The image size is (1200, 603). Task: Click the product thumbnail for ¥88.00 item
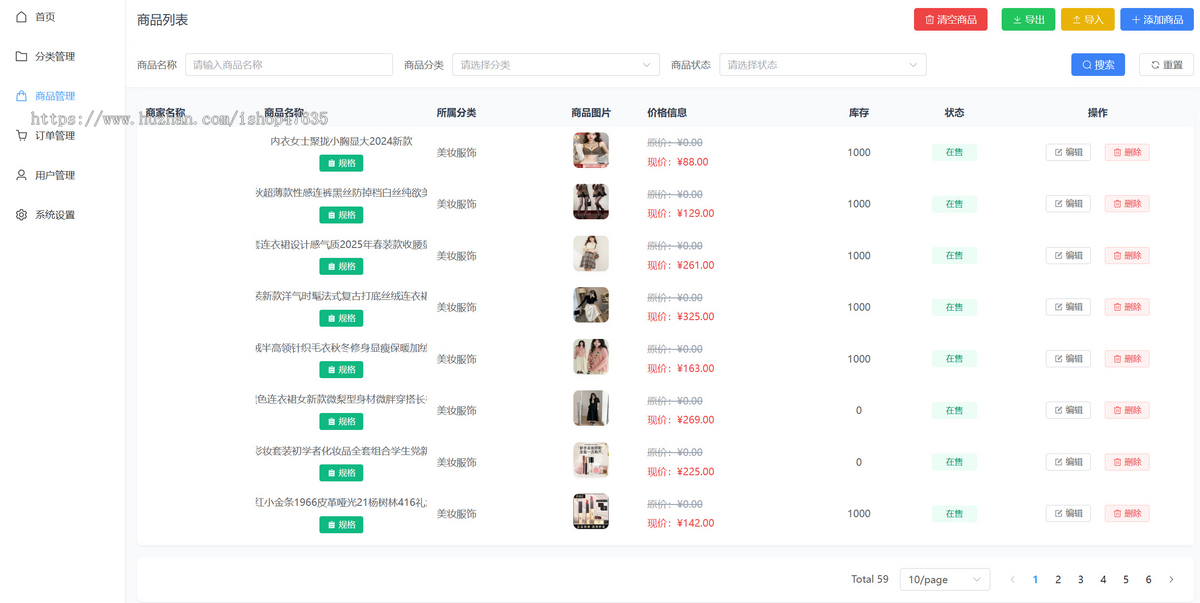tap(590, 151)
